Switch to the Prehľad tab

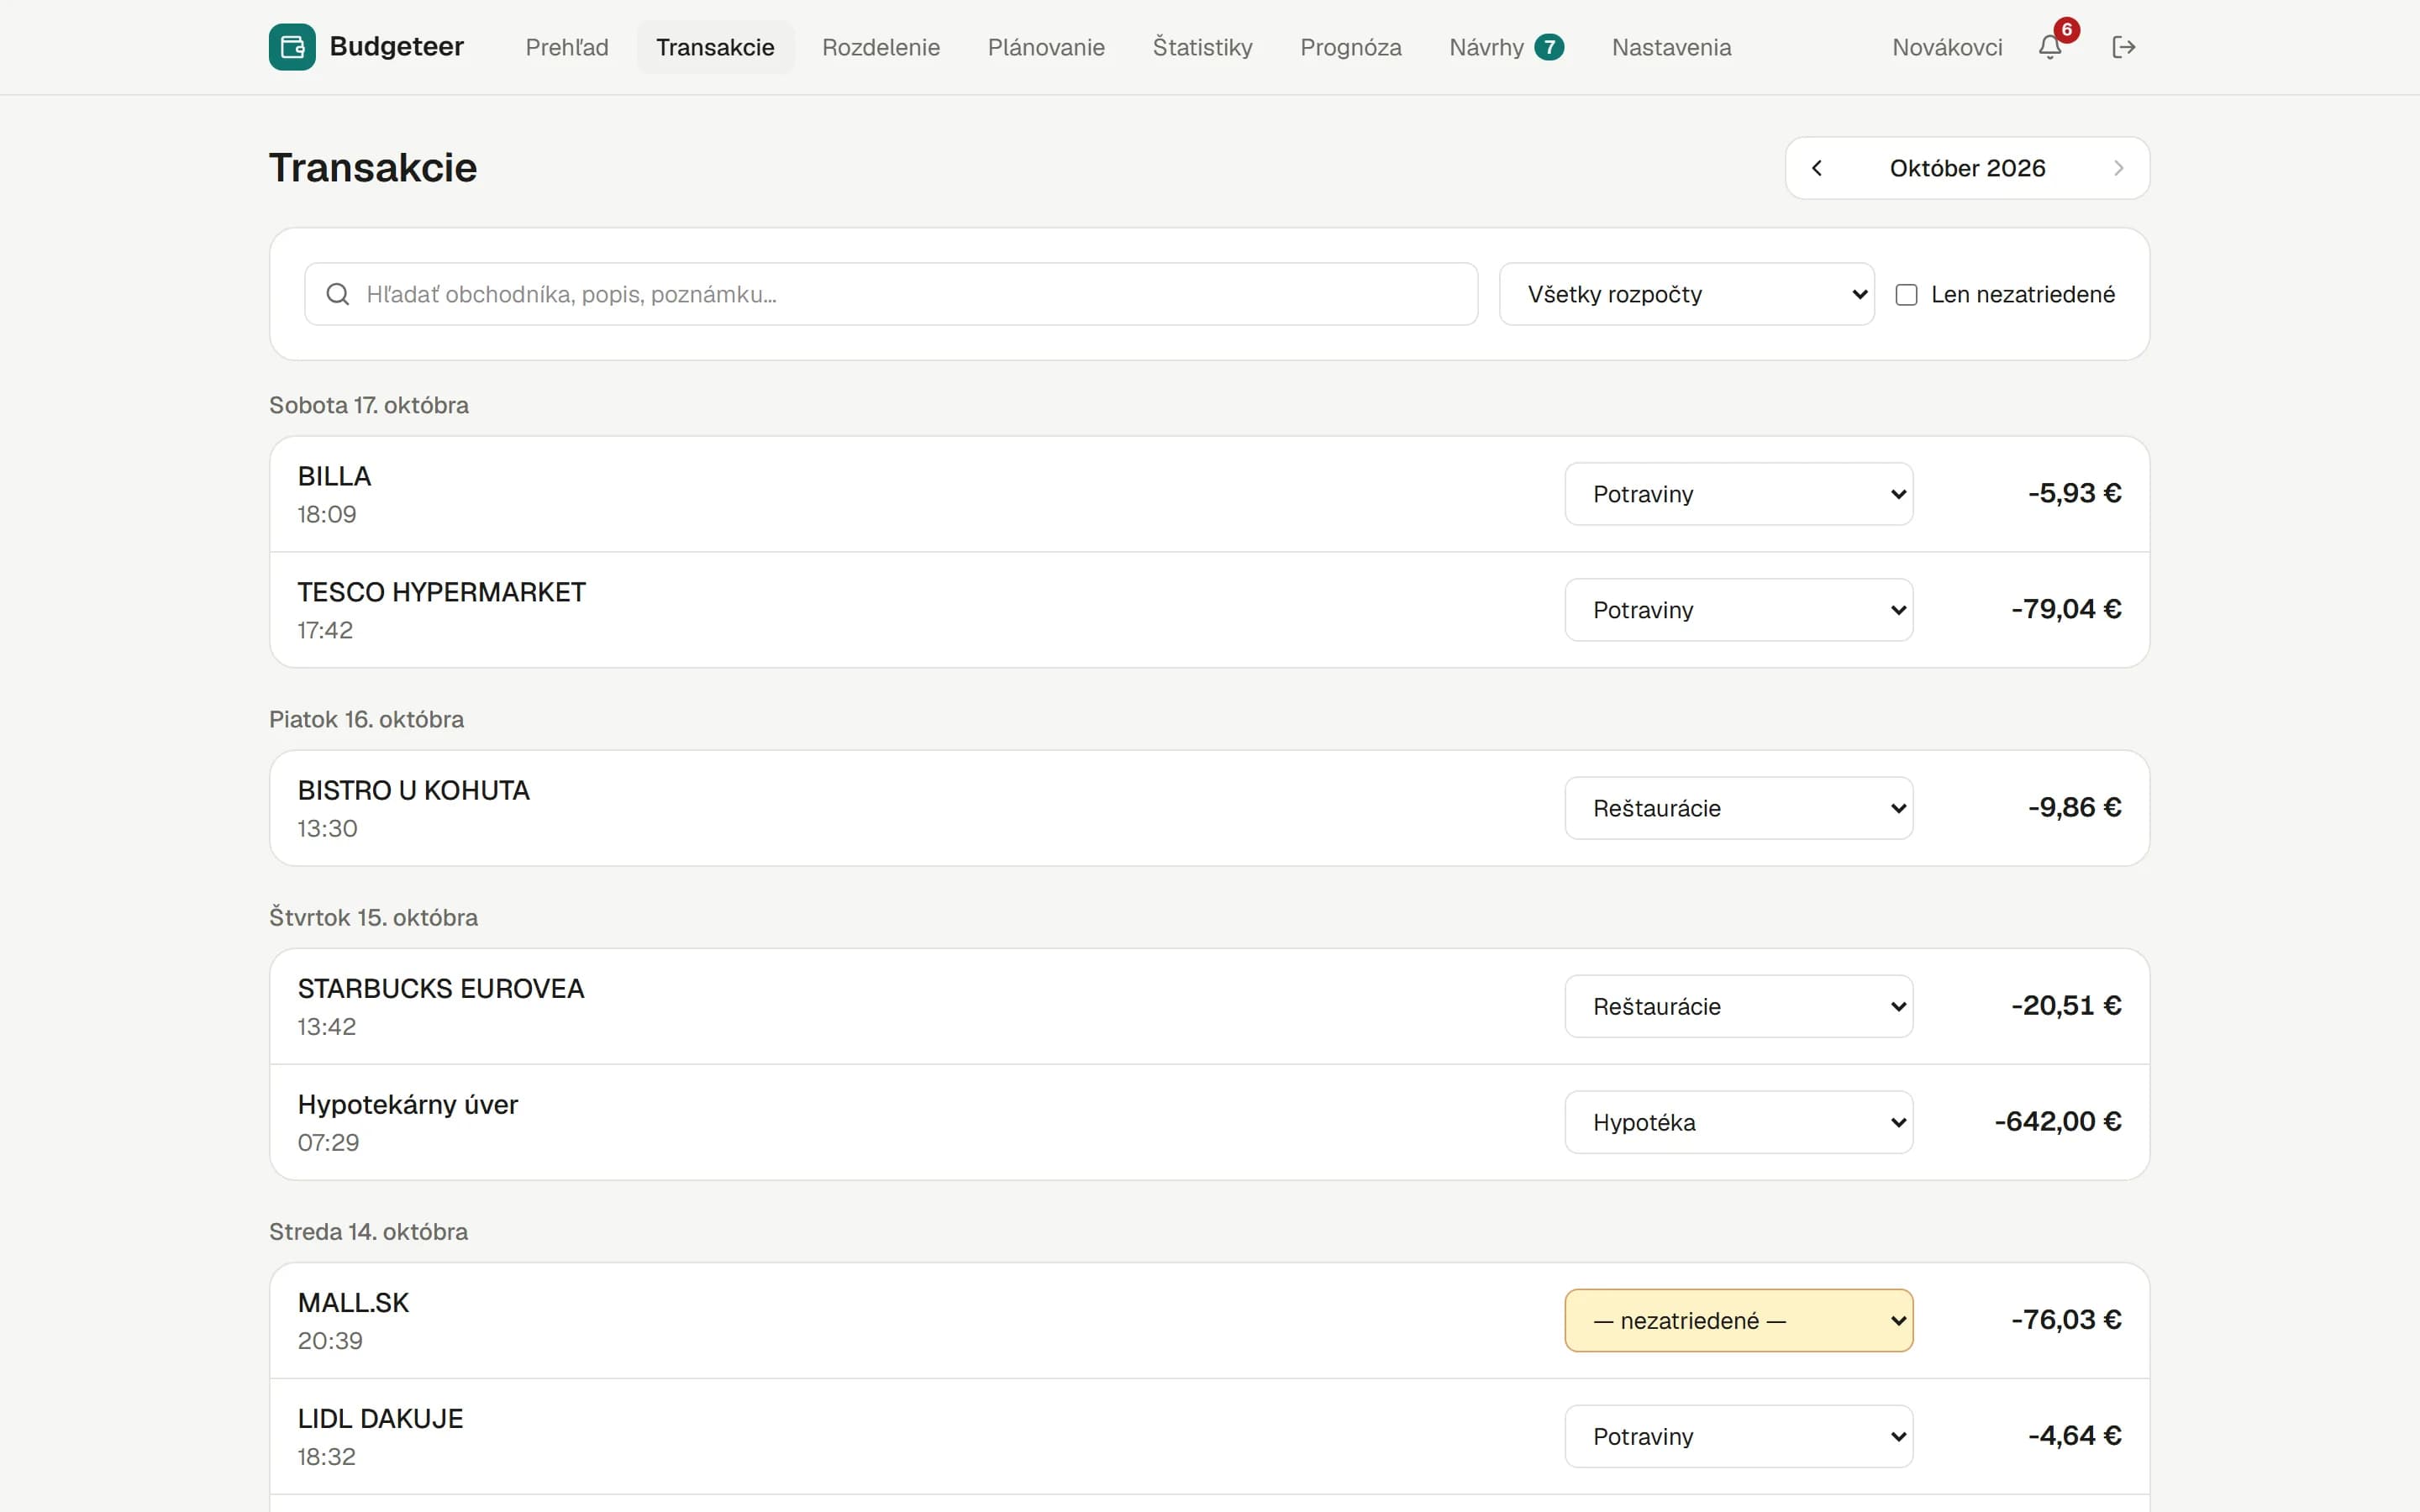pos(567,47)
